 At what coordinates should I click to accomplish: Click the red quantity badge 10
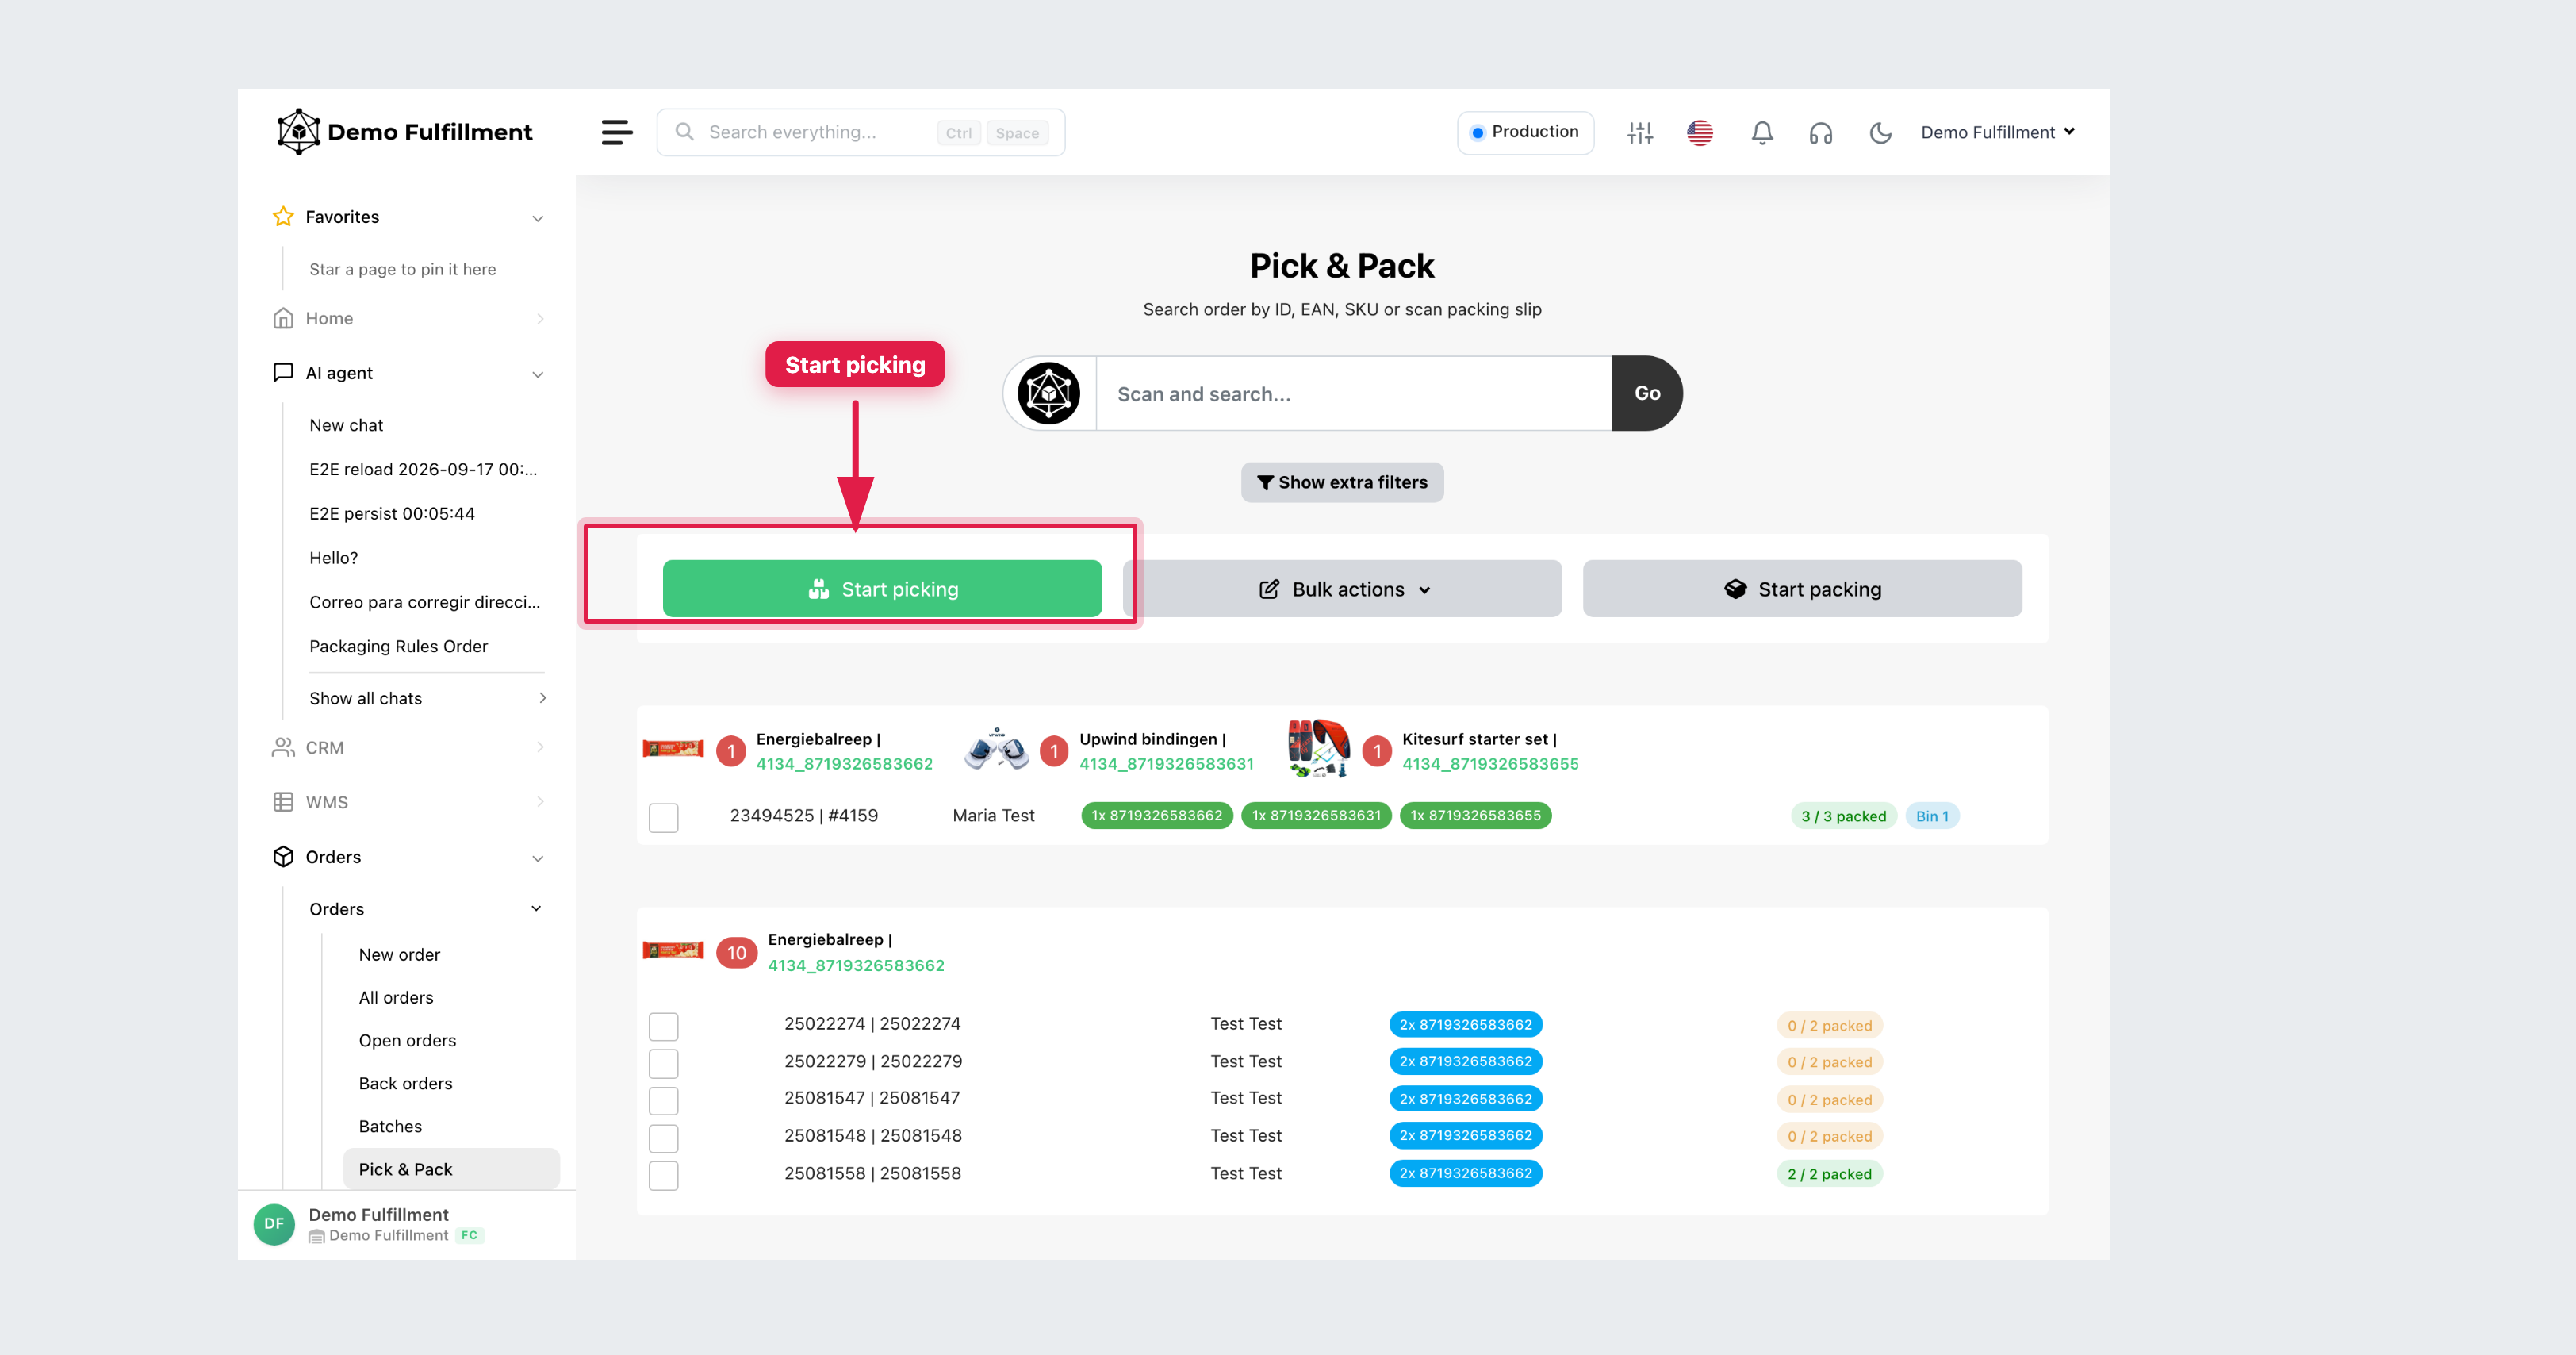point(736,953)
